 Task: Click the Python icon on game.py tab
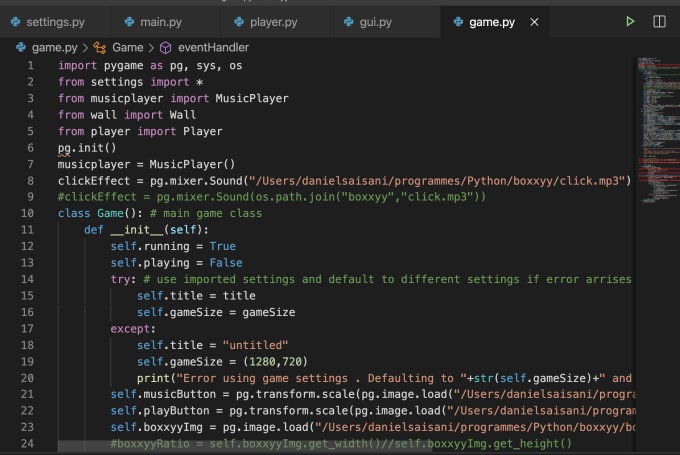pos(458,22)
